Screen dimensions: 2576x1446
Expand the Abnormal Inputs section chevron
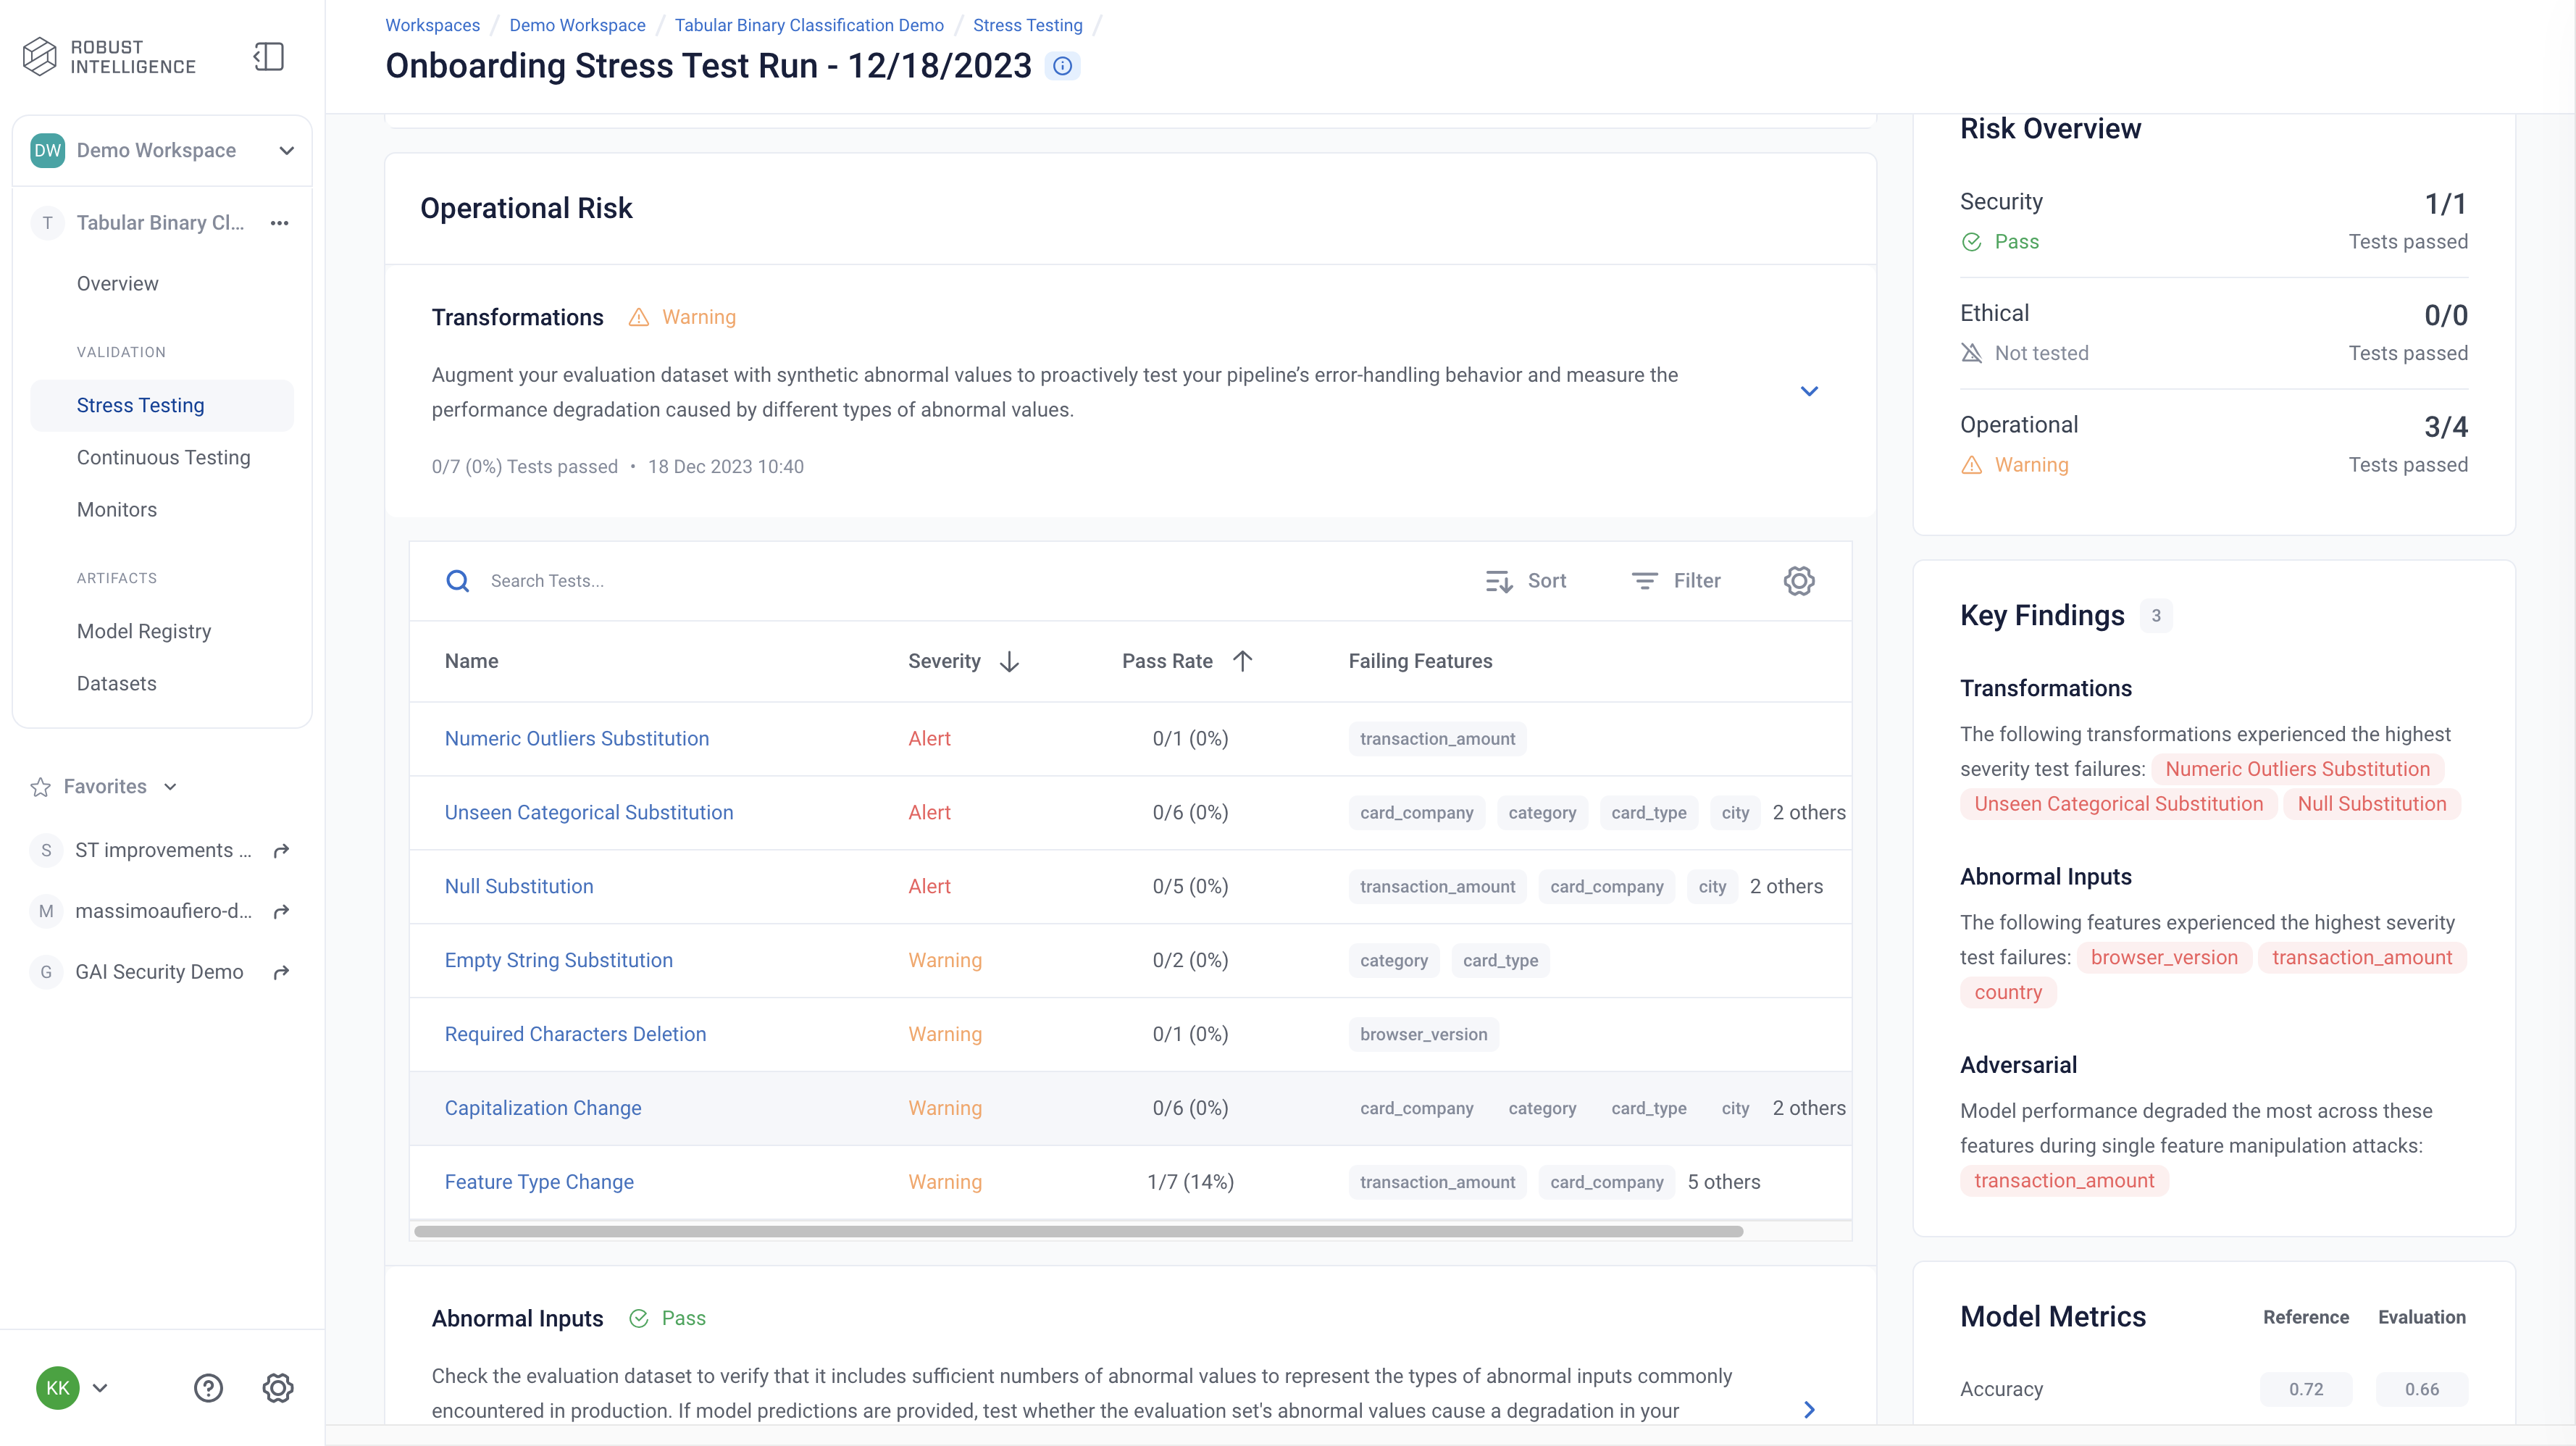pos(1809,1410)
